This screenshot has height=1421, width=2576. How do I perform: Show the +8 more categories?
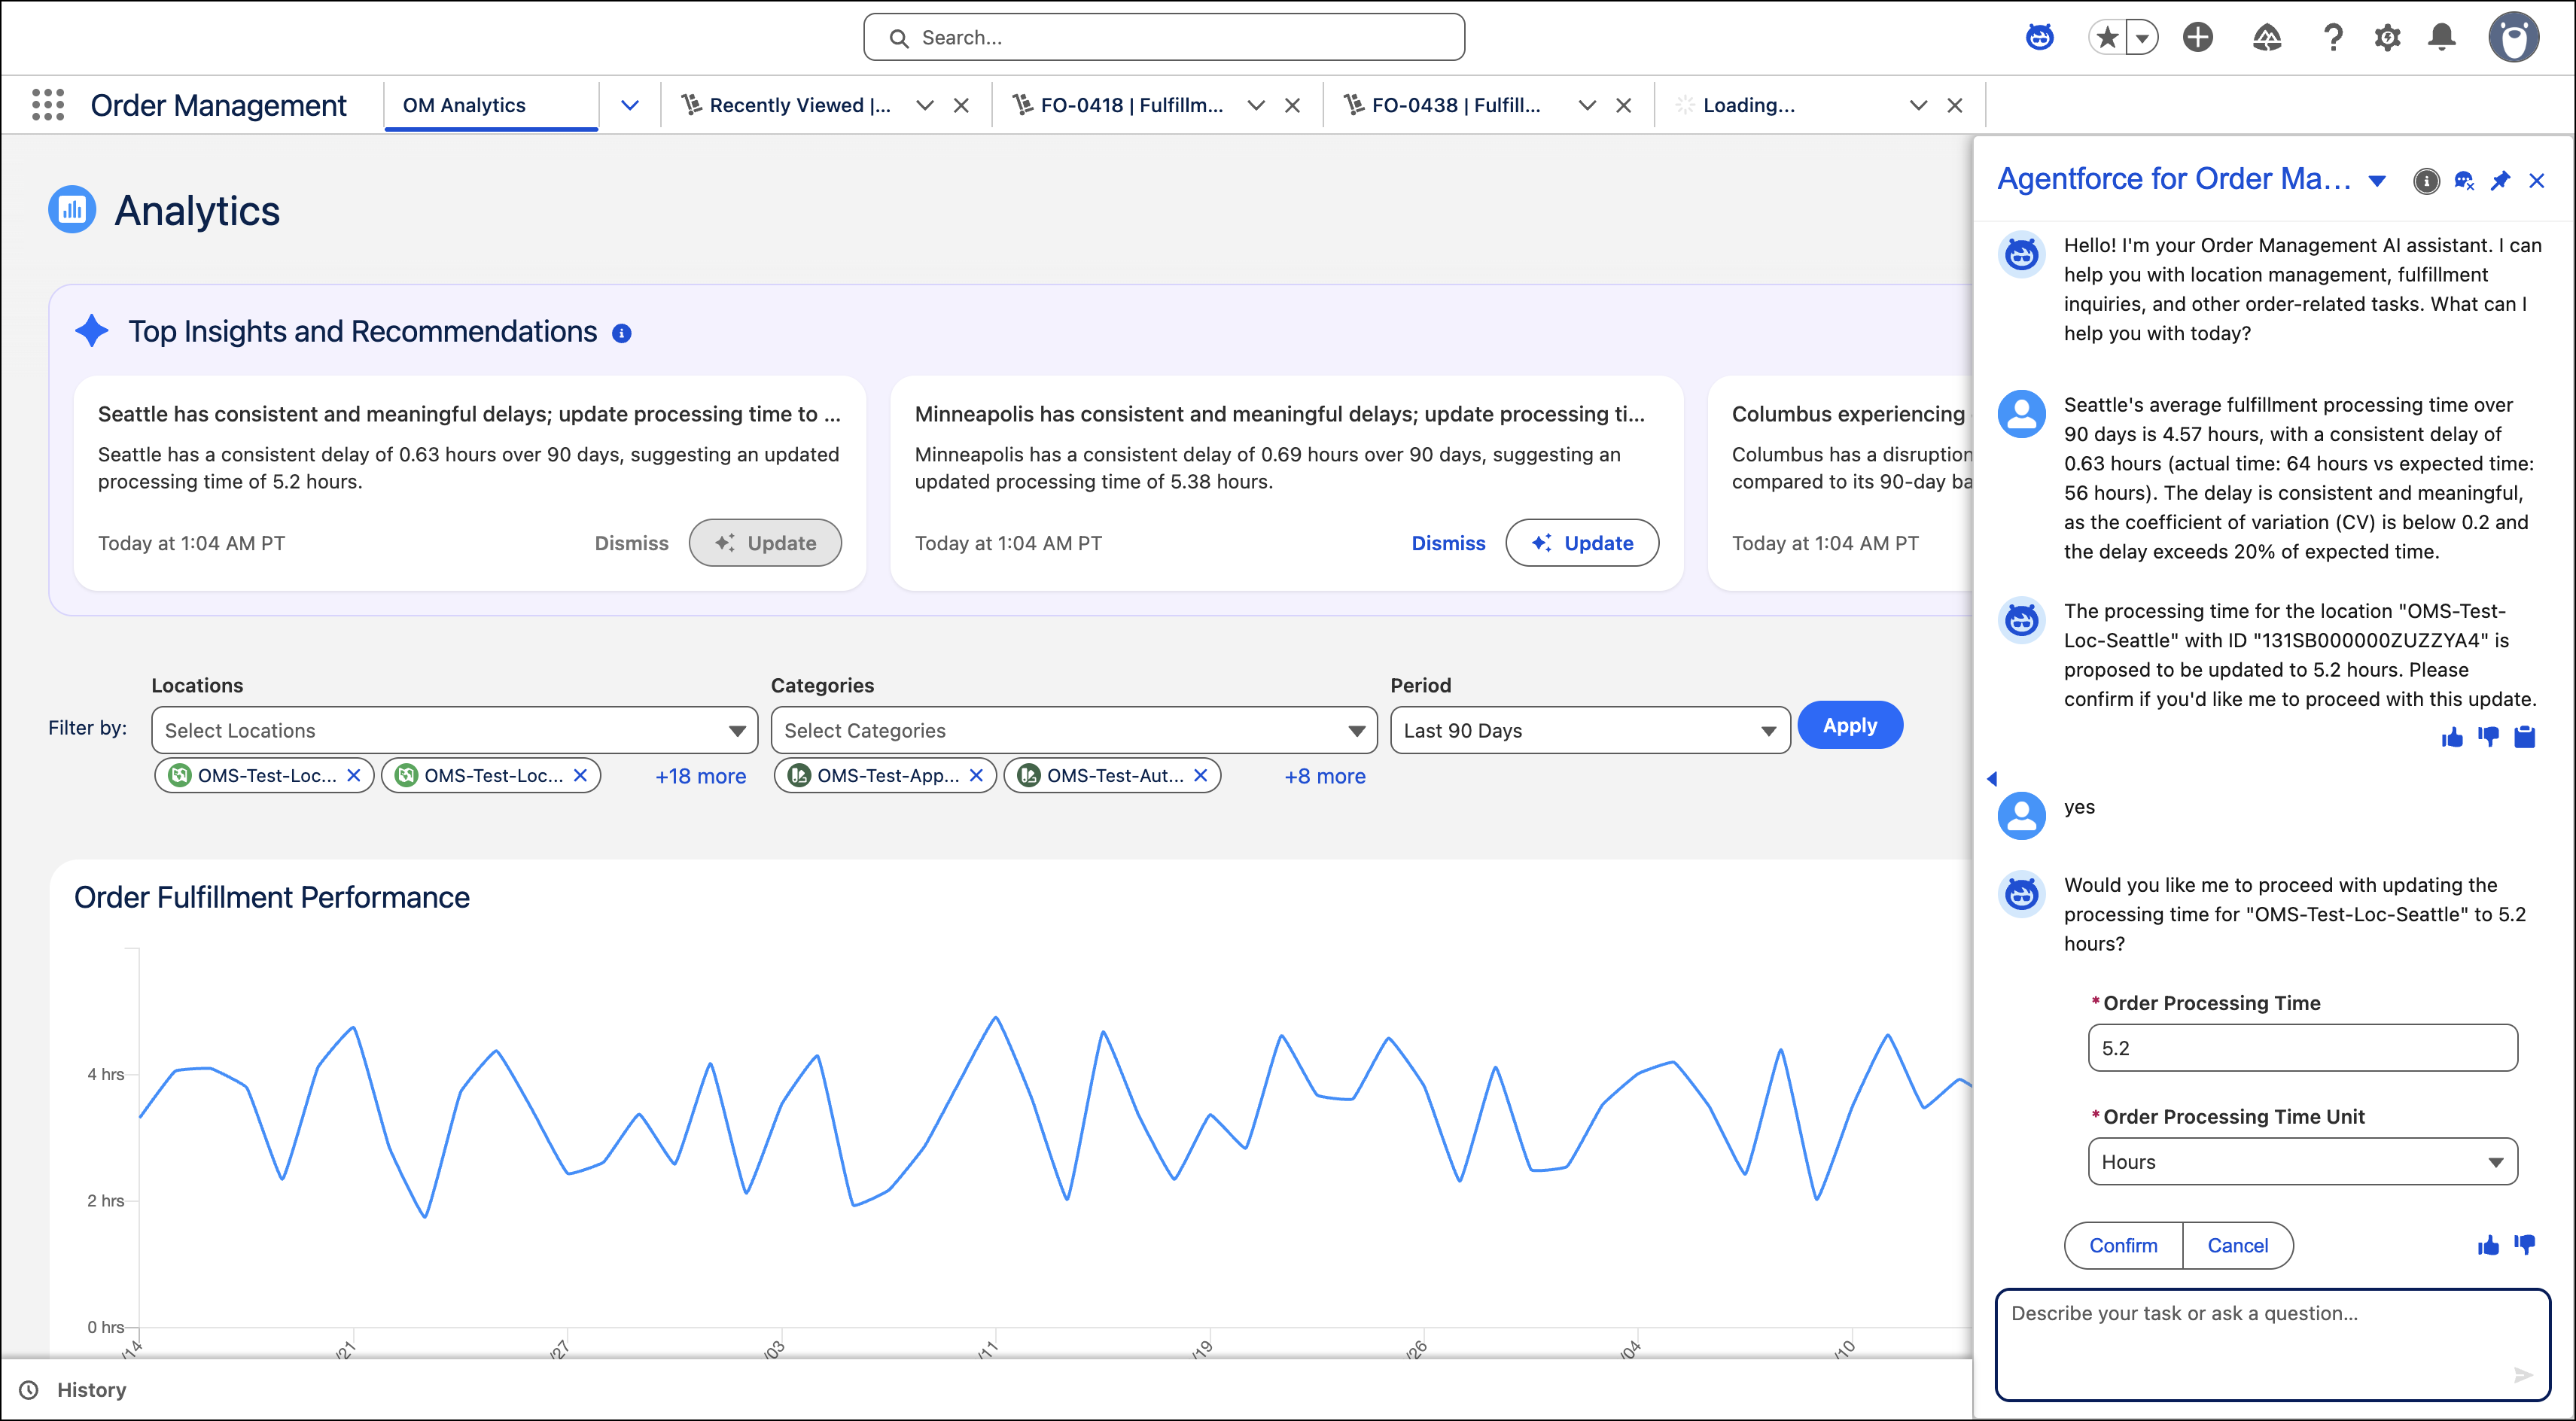1324,776
